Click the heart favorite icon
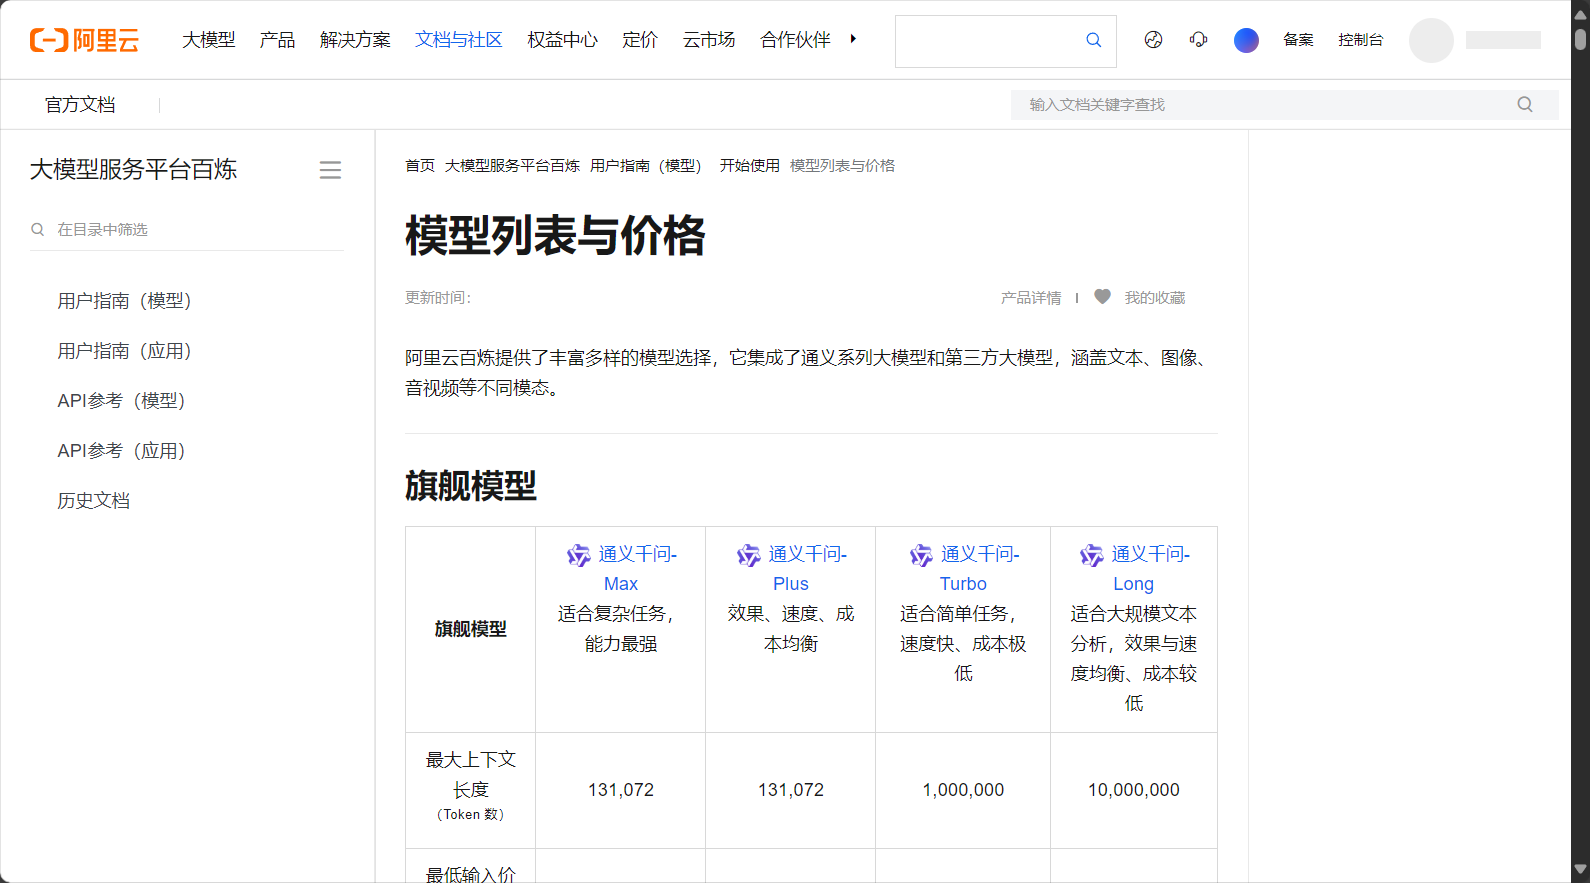 [1102, 297]
